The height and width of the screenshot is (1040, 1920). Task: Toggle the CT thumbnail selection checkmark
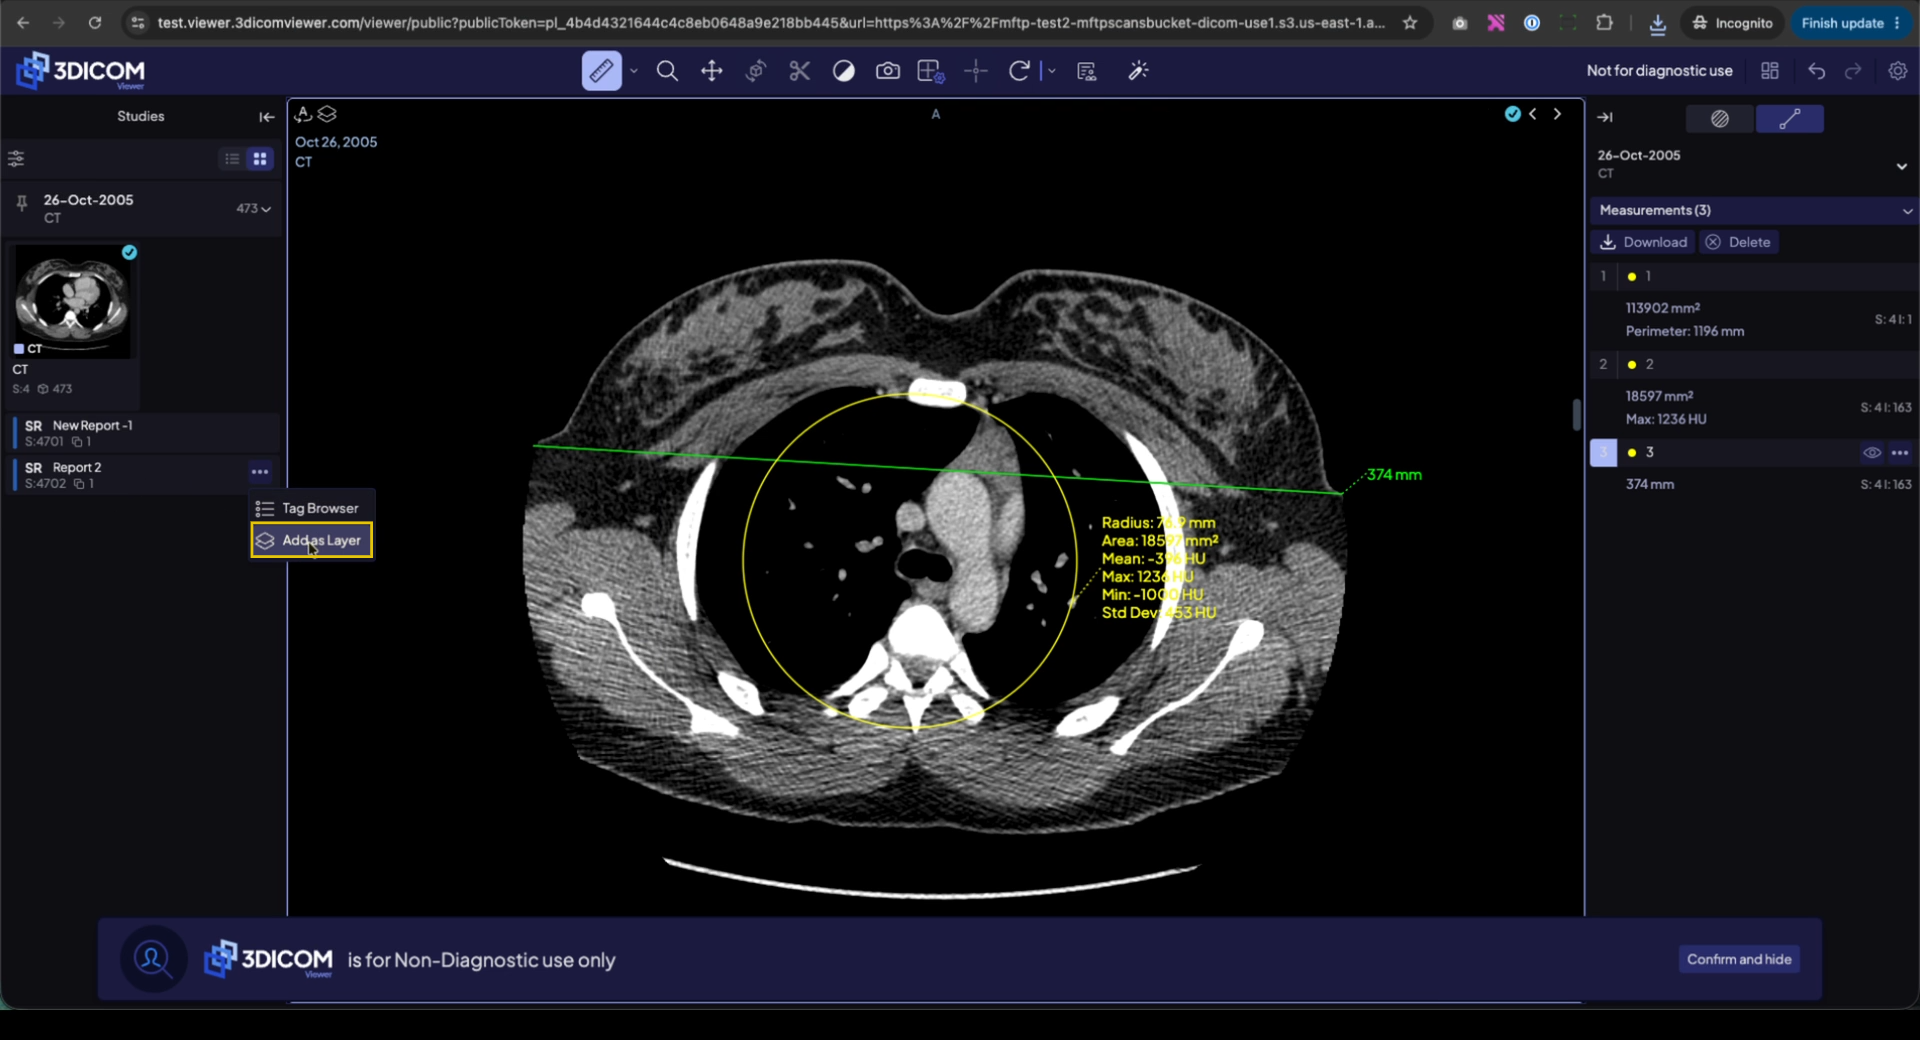129,253
